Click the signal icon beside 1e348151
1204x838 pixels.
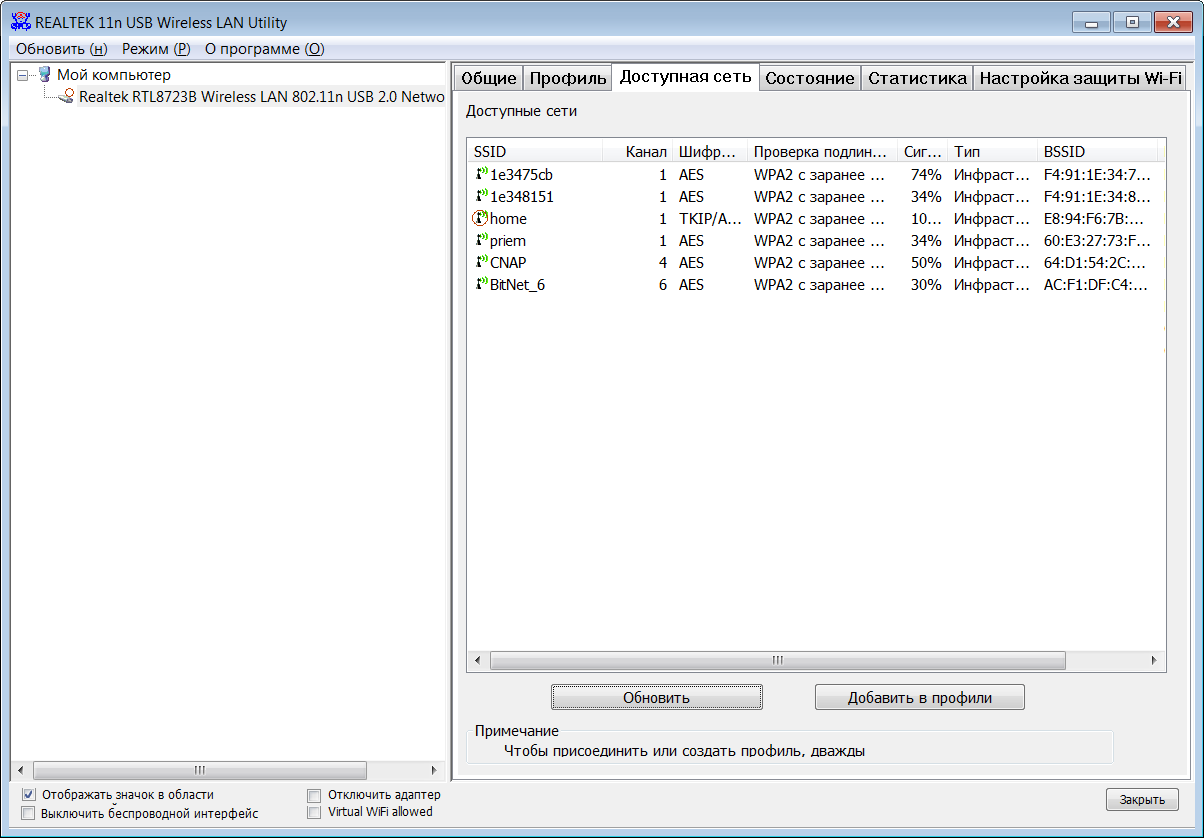point(481,197)
